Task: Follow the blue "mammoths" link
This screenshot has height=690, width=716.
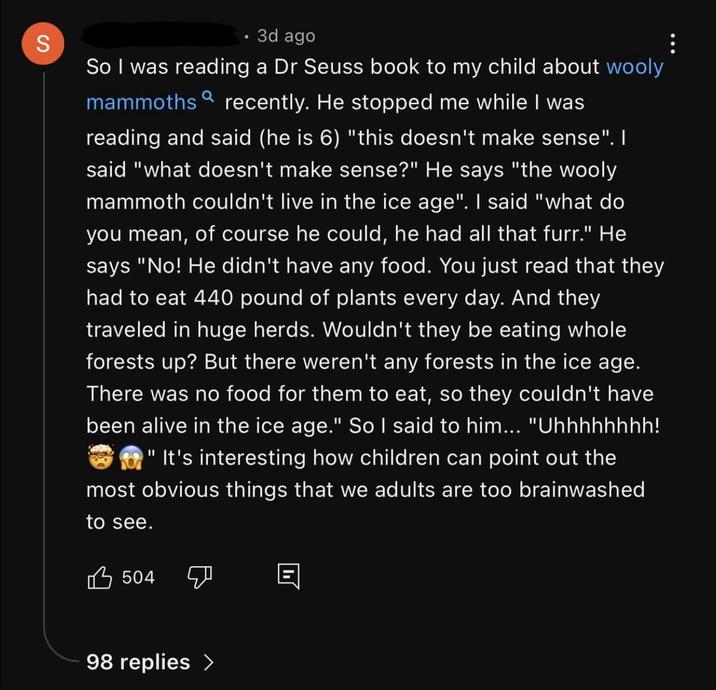Action: tap(141, 102)
